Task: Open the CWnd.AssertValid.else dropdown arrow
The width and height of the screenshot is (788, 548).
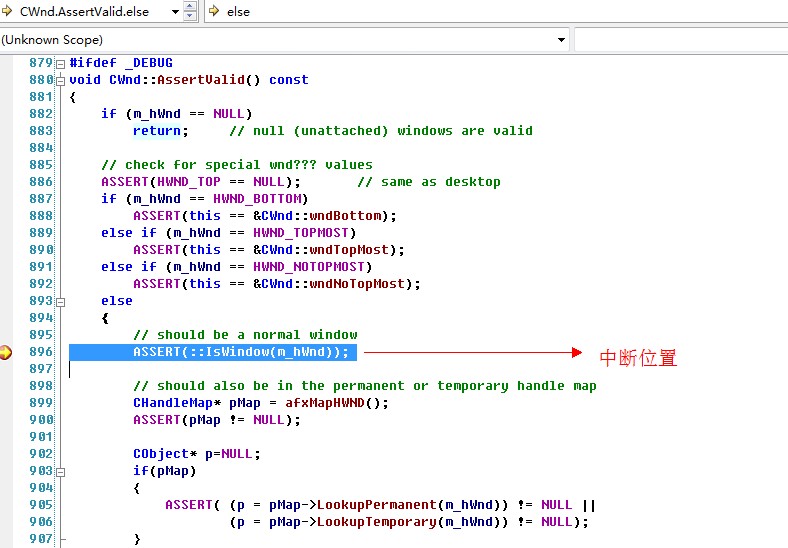Action: pos(174,12)
